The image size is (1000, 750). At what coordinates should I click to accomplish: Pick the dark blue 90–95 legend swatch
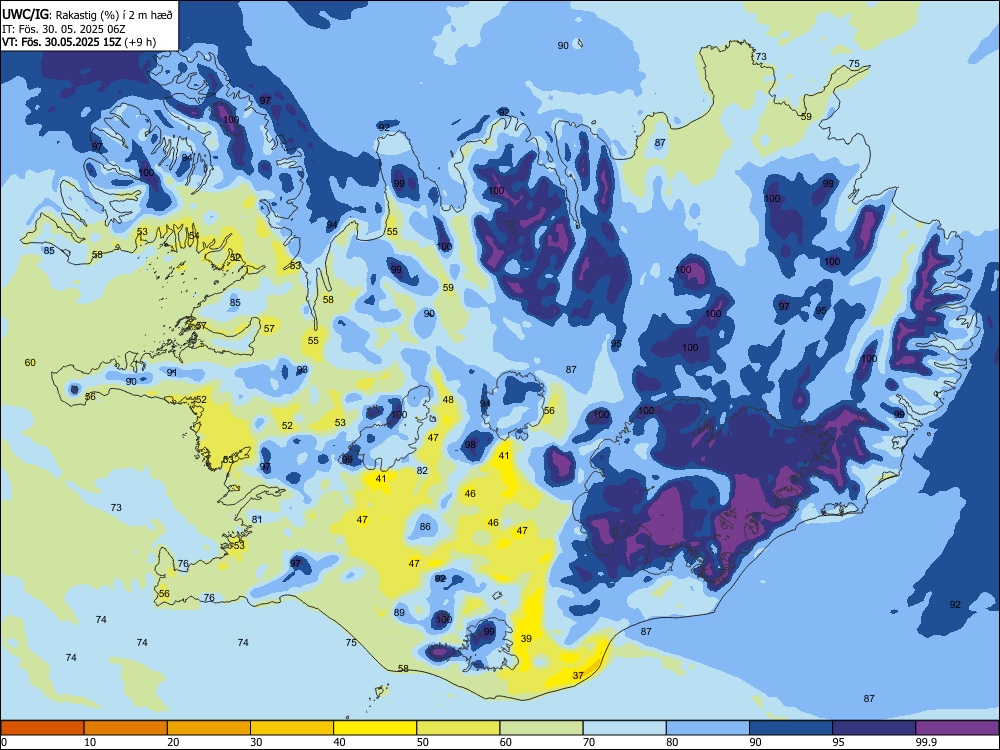point(791,728)
